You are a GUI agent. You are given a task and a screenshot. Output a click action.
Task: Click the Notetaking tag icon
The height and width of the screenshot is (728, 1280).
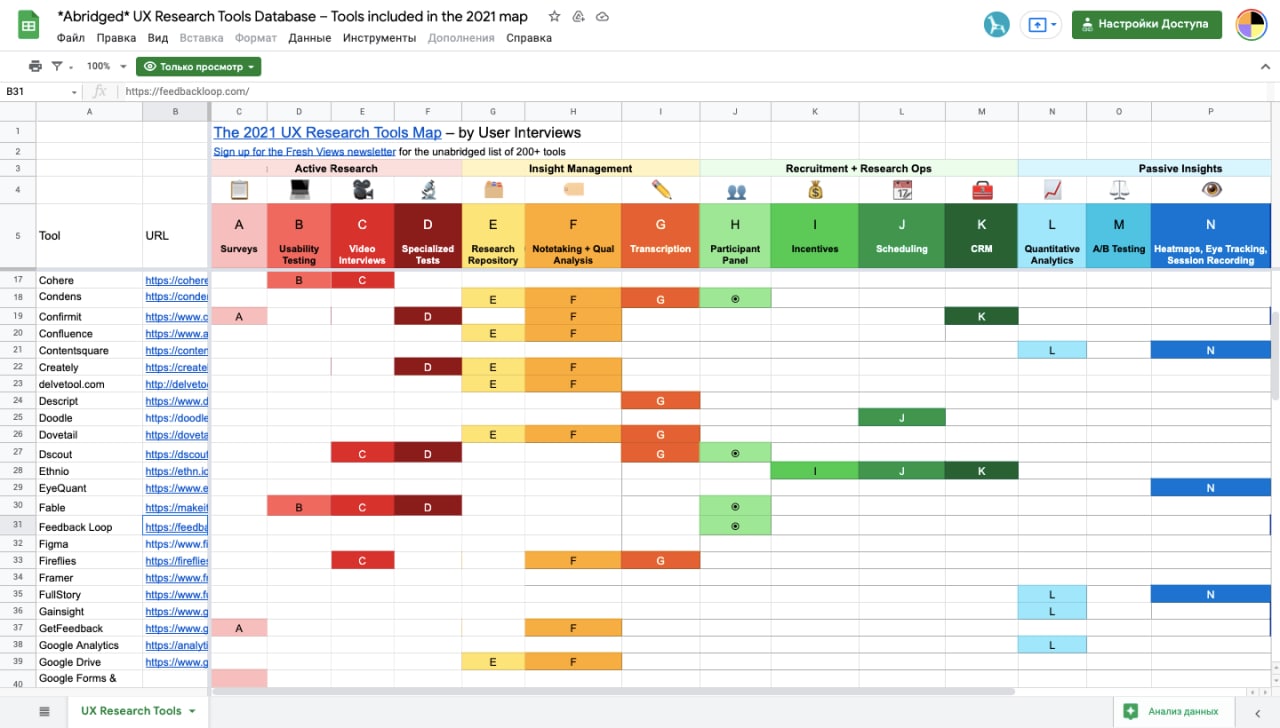573,189
